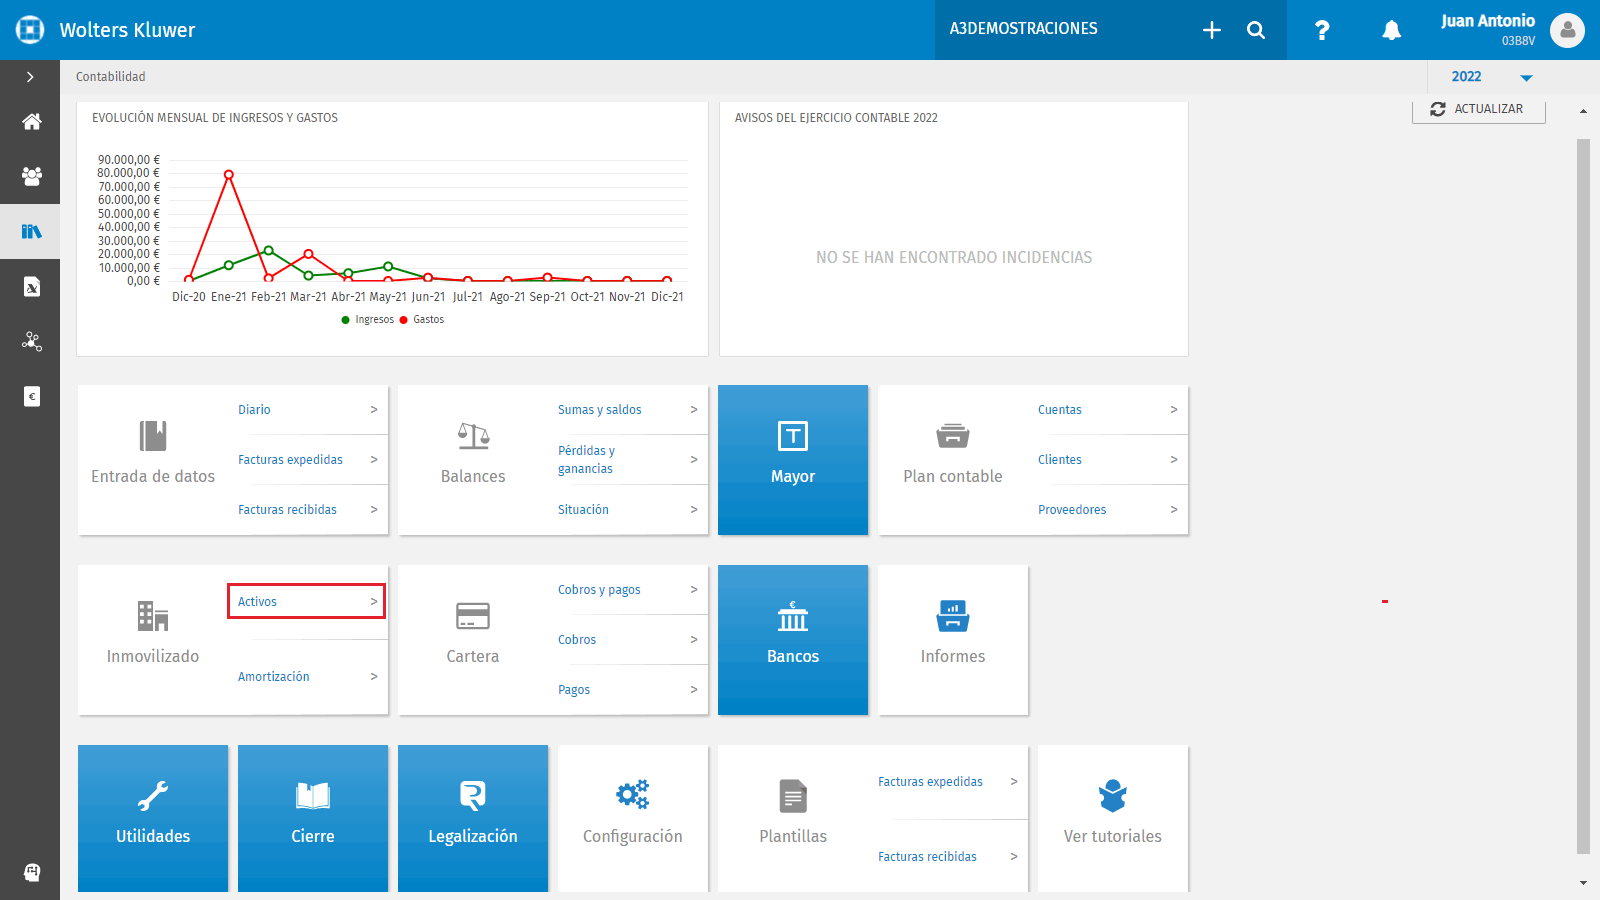The image size is (1600, 900).
Task: Open the notifications bell icon
Action: pos(1391,30)
